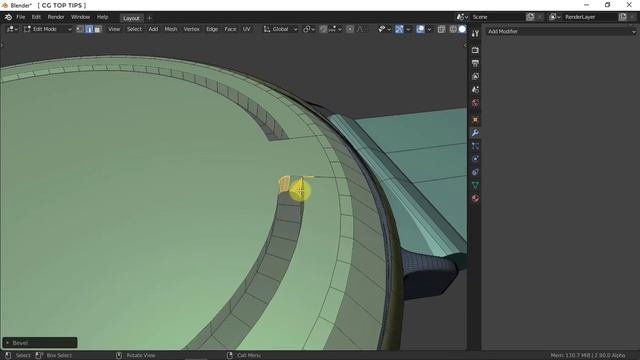The image size is (640, 360).
Task: Enable edge select mode
Action: point(89,29)
